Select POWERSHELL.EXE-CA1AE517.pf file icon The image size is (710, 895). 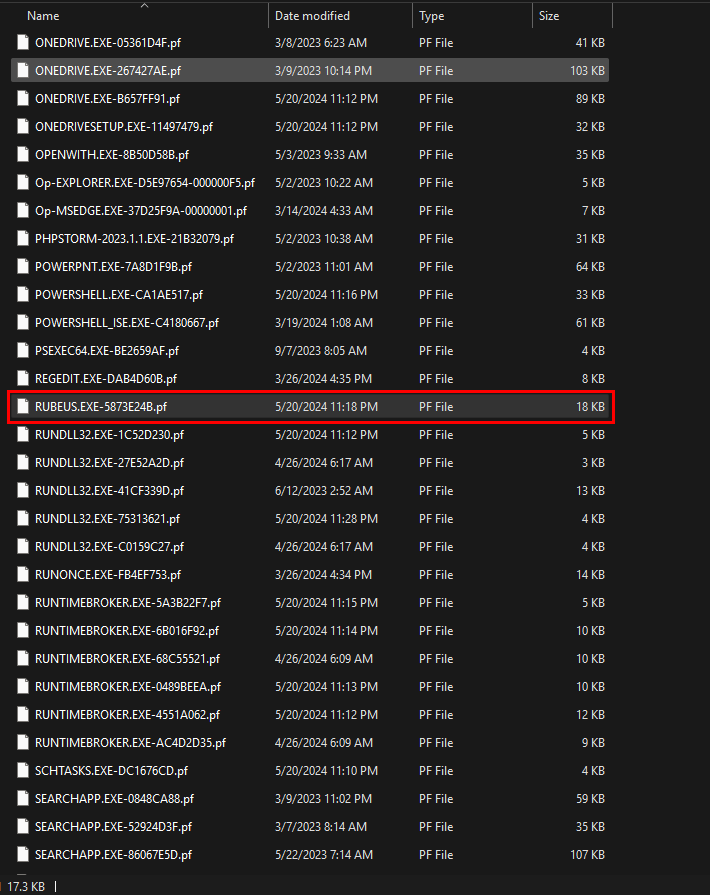[23, 294]
